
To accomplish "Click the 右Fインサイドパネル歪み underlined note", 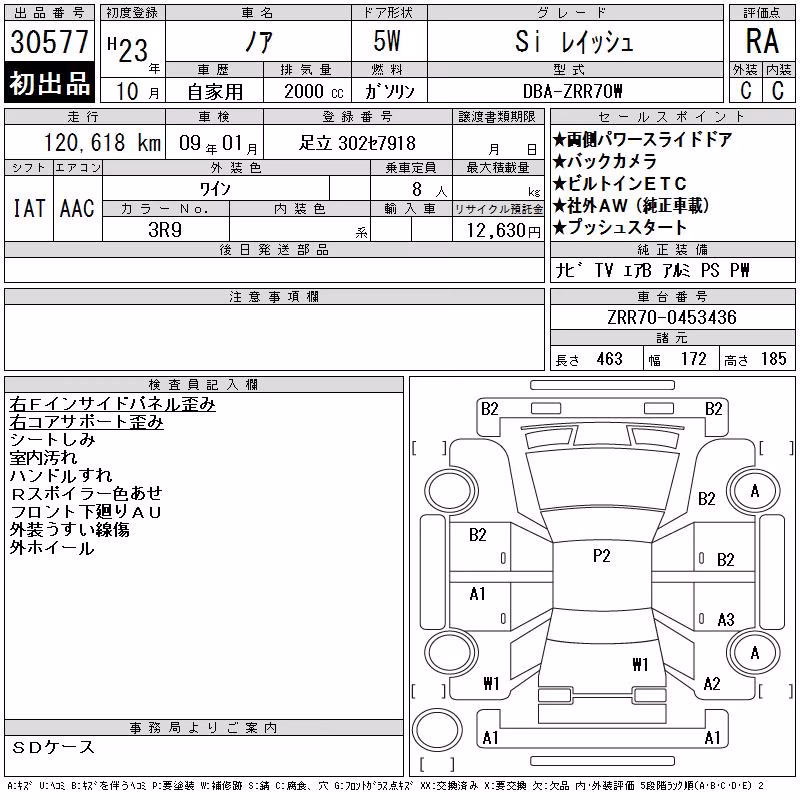I will [112, 404].
